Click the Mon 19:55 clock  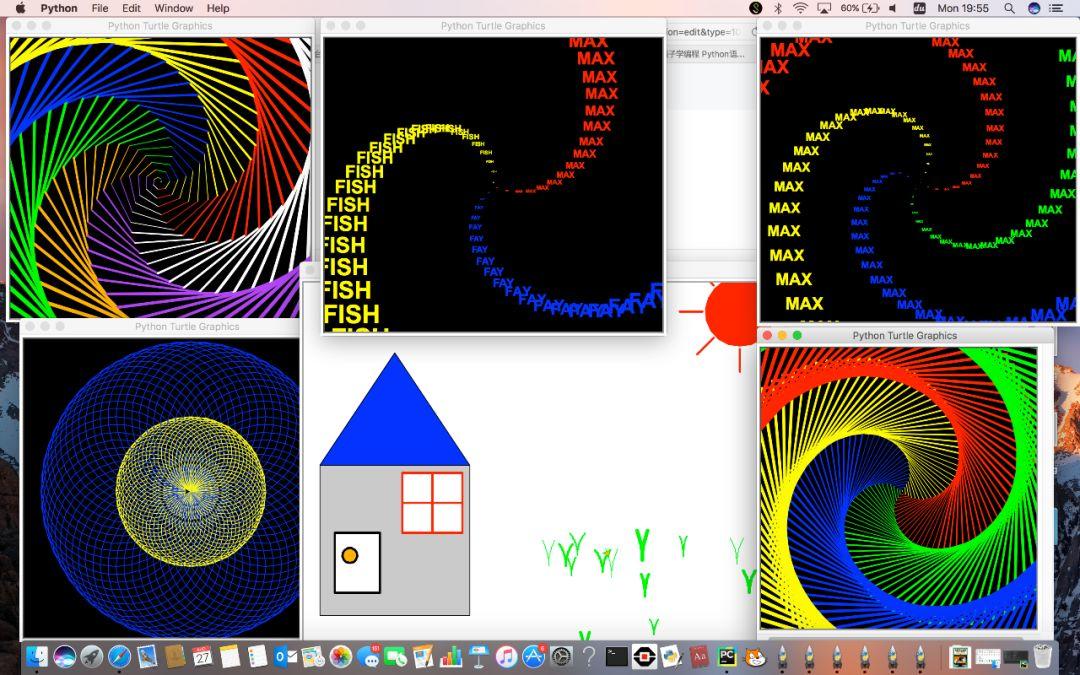click(x=962, y=8)
